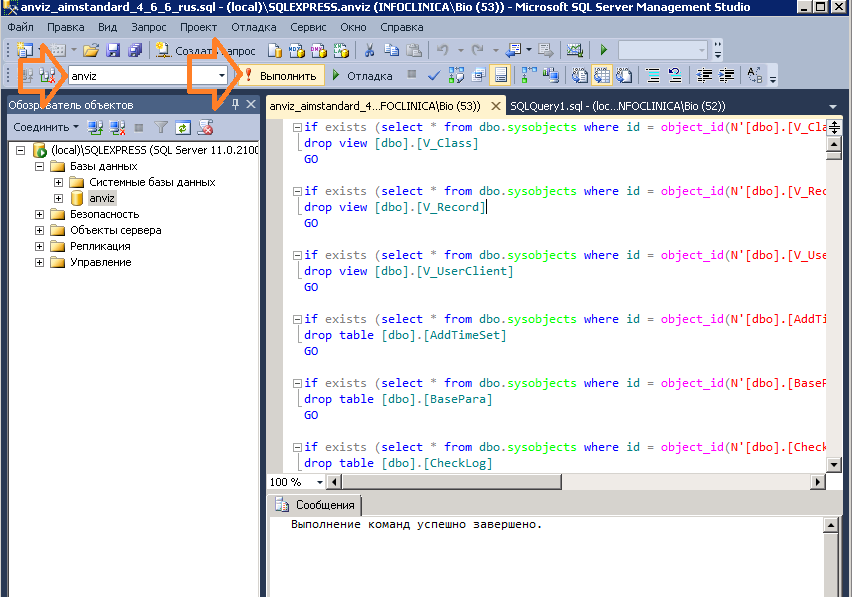The width and height of the screenshot is (852, 597).
Task: Select the Сообщения results tab
Action: coord(316,505)
